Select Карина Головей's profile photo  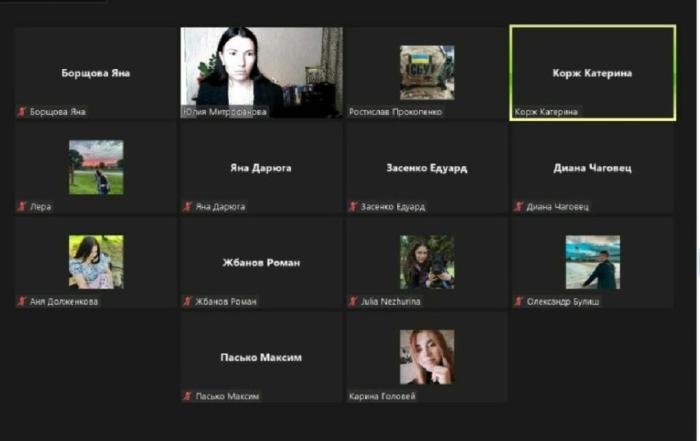pyautogui.click(x=427, y=357)
